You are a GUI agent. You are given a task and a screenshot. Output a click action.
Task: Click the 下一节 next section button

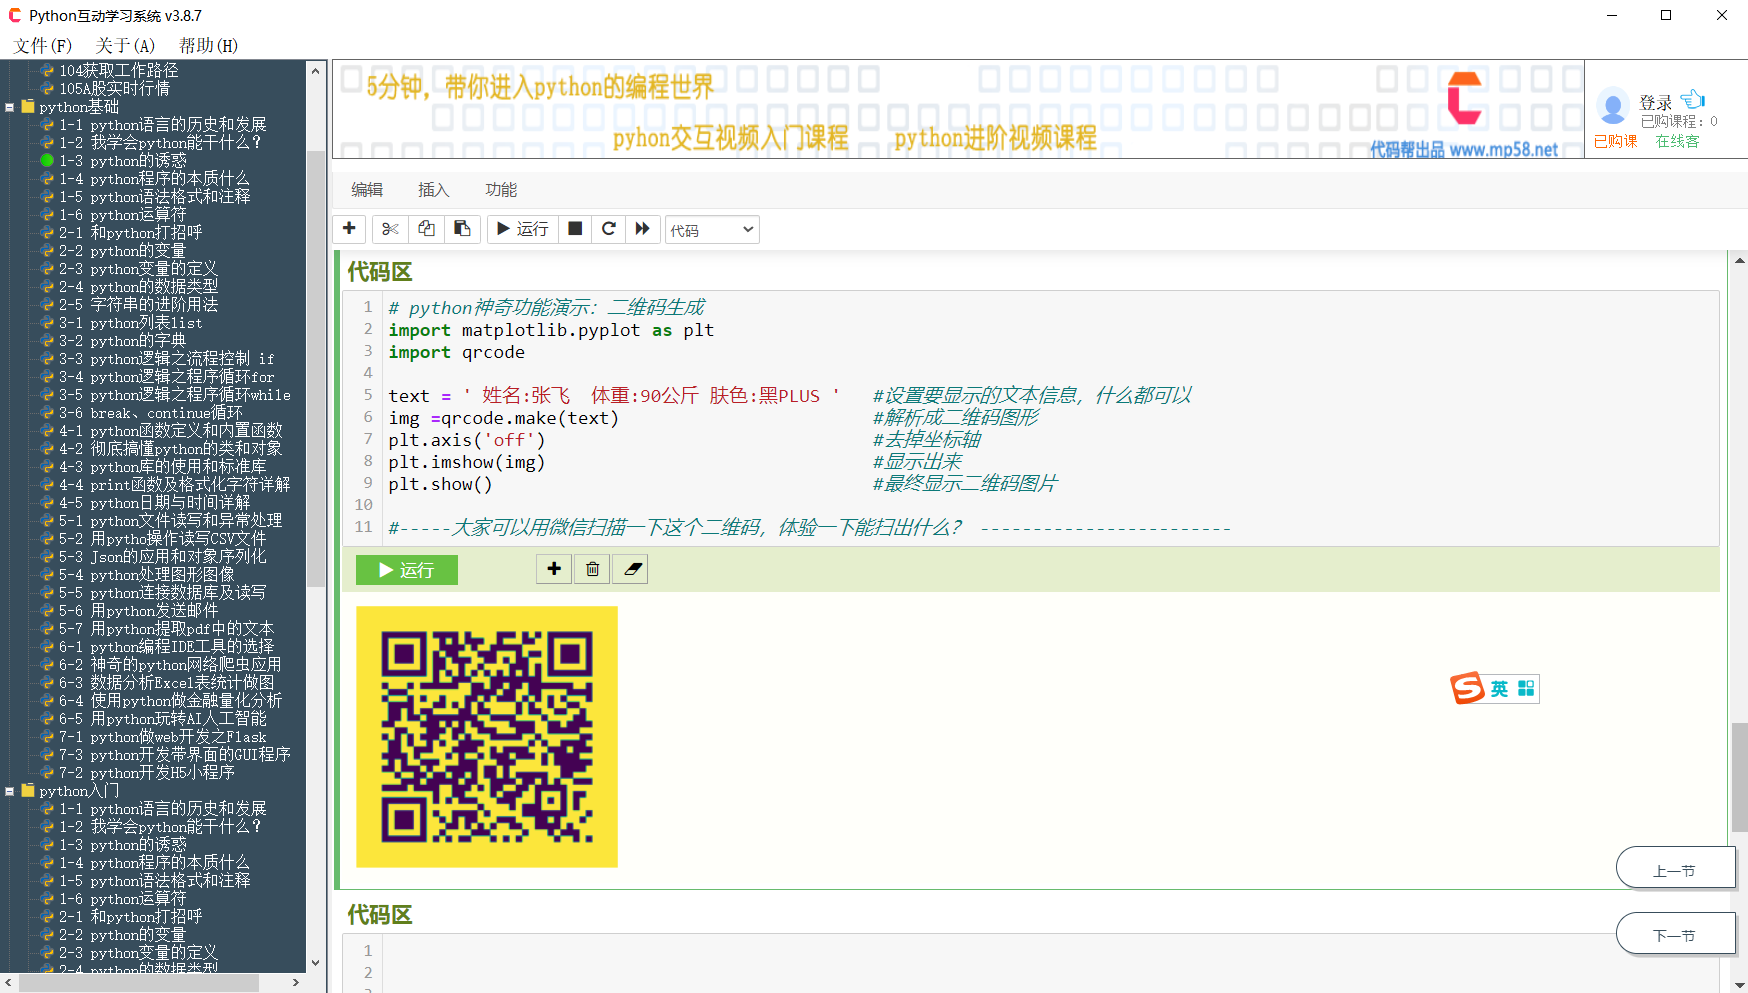click(x=1675, y=933)
